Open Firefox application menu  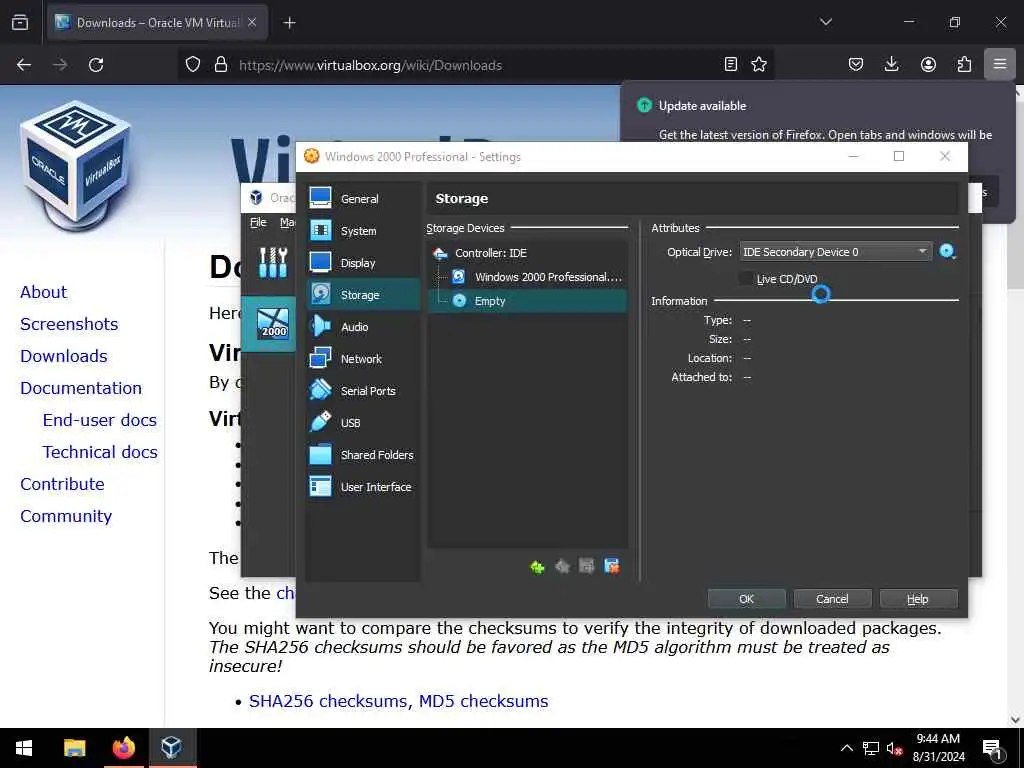pos(1000,64)
